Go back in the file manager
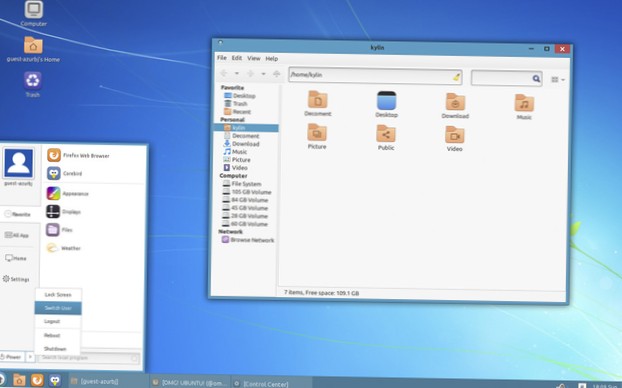 click(224, 73)
